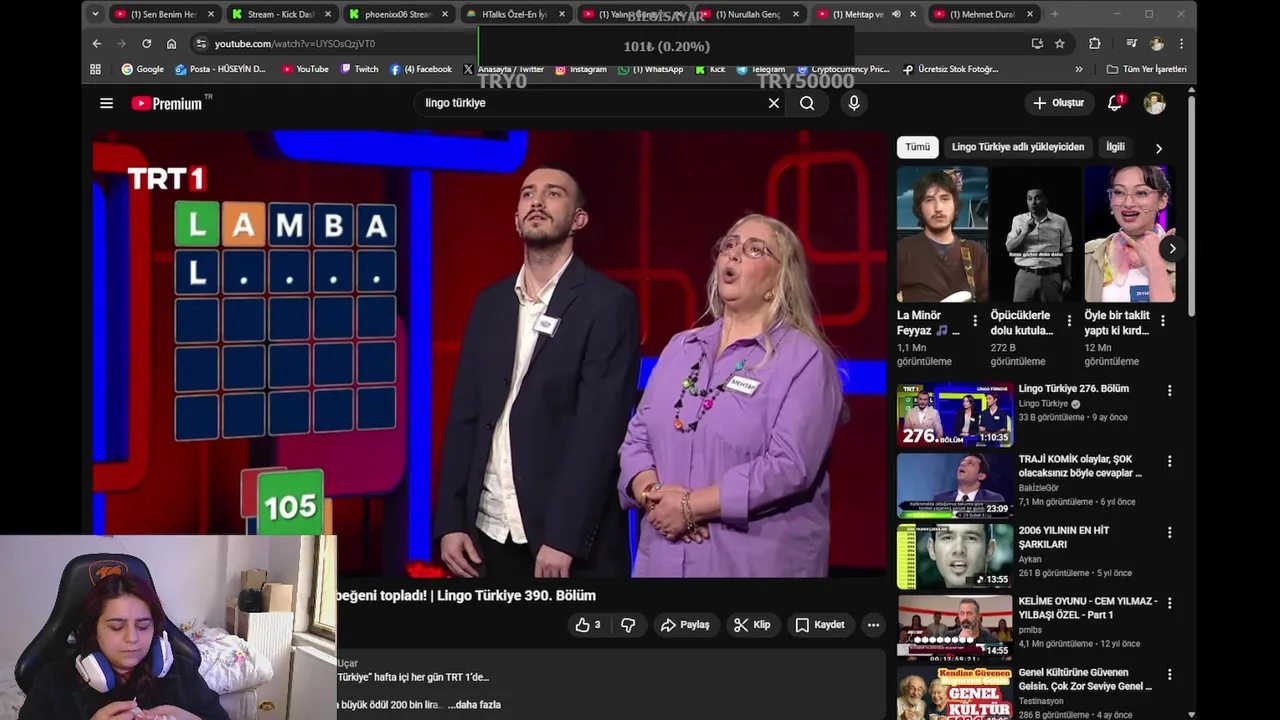The width and height of the screenshot is (1280, 720).
Task: Expand the description with ...daha fazla
Action: tap(474, 705)
